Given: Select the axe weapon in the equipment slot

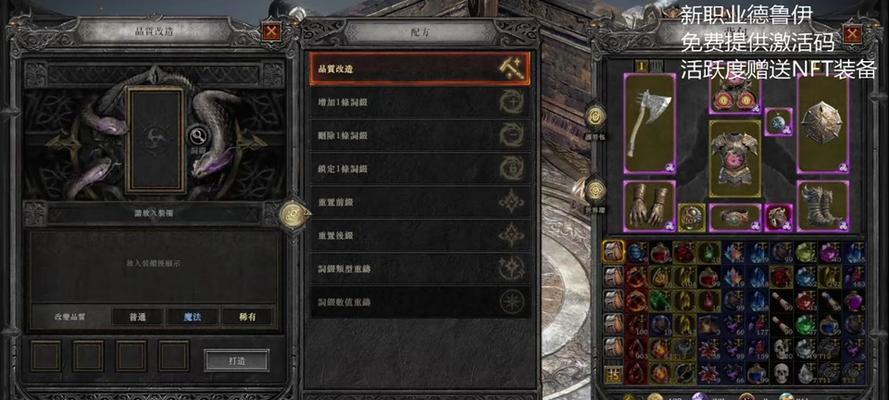Looking at the screenshot, I should (x=650, y=123).
